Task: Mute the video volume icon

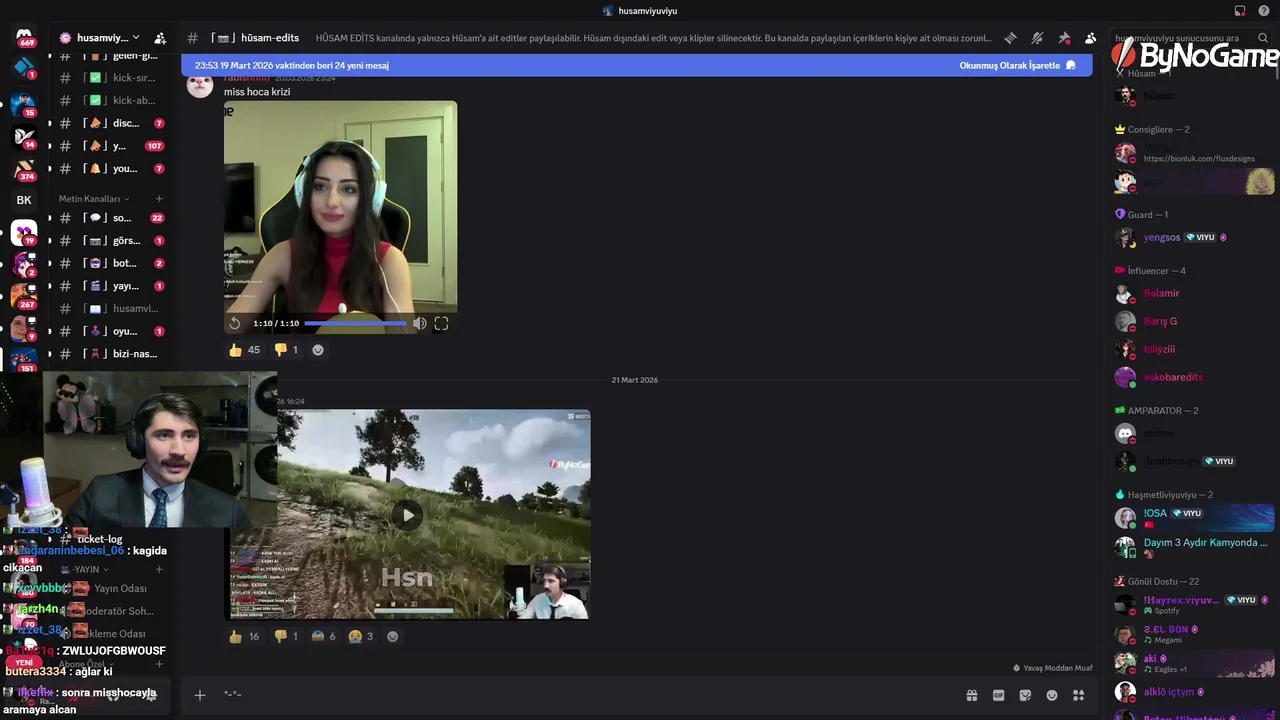Action: click(420, 323)
